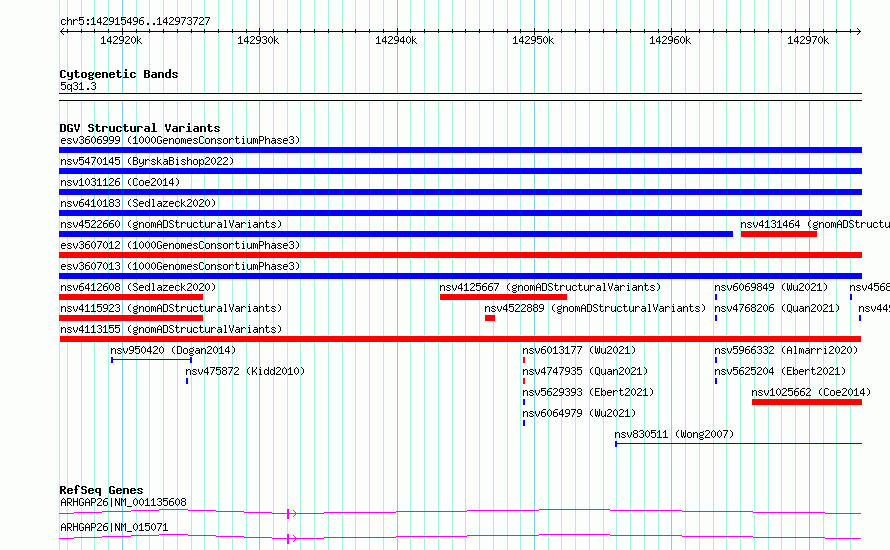Click the blue nsv4522660 variant bar
The image size is (890, 550).
(x=396, y=234)
